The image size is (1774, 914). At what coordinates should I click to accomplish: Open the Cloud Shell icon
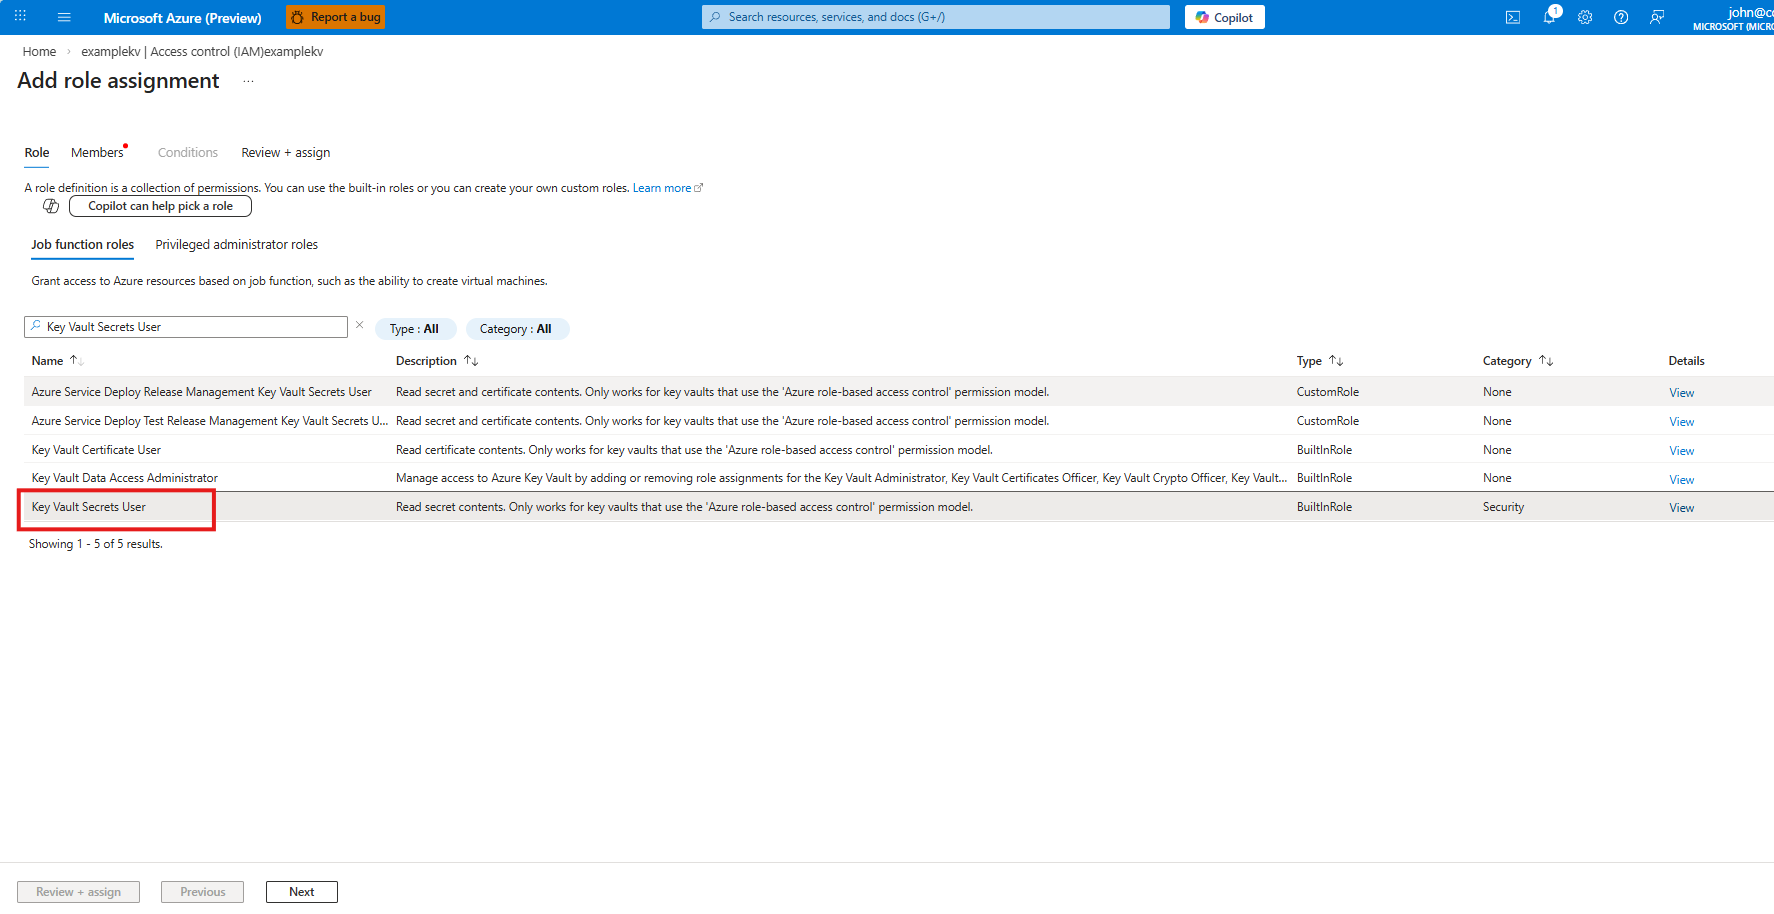pyautogui.click(x=1512, y=17)
